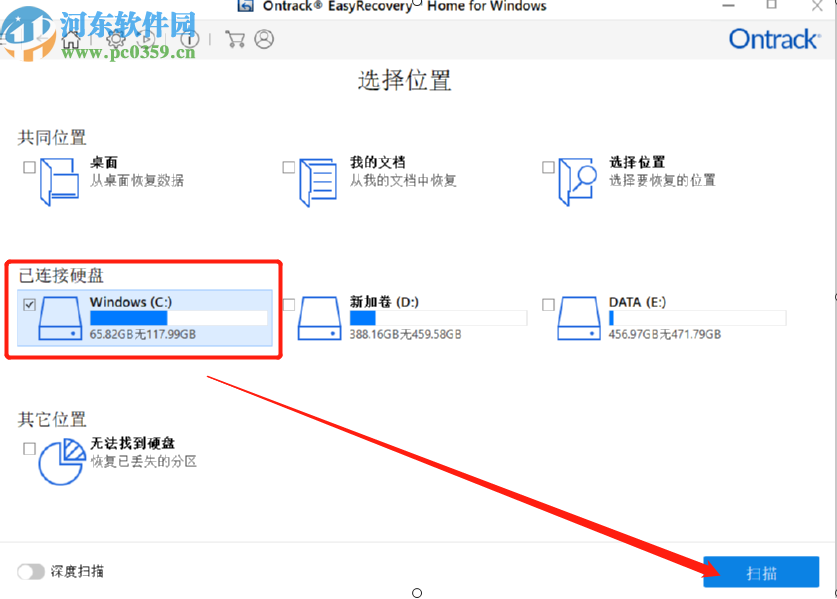Image resolution: width=837 pixels, height=599 pixels.
Task: Click the Windows (C:) drive icon
Action: [x=60, y=318]
